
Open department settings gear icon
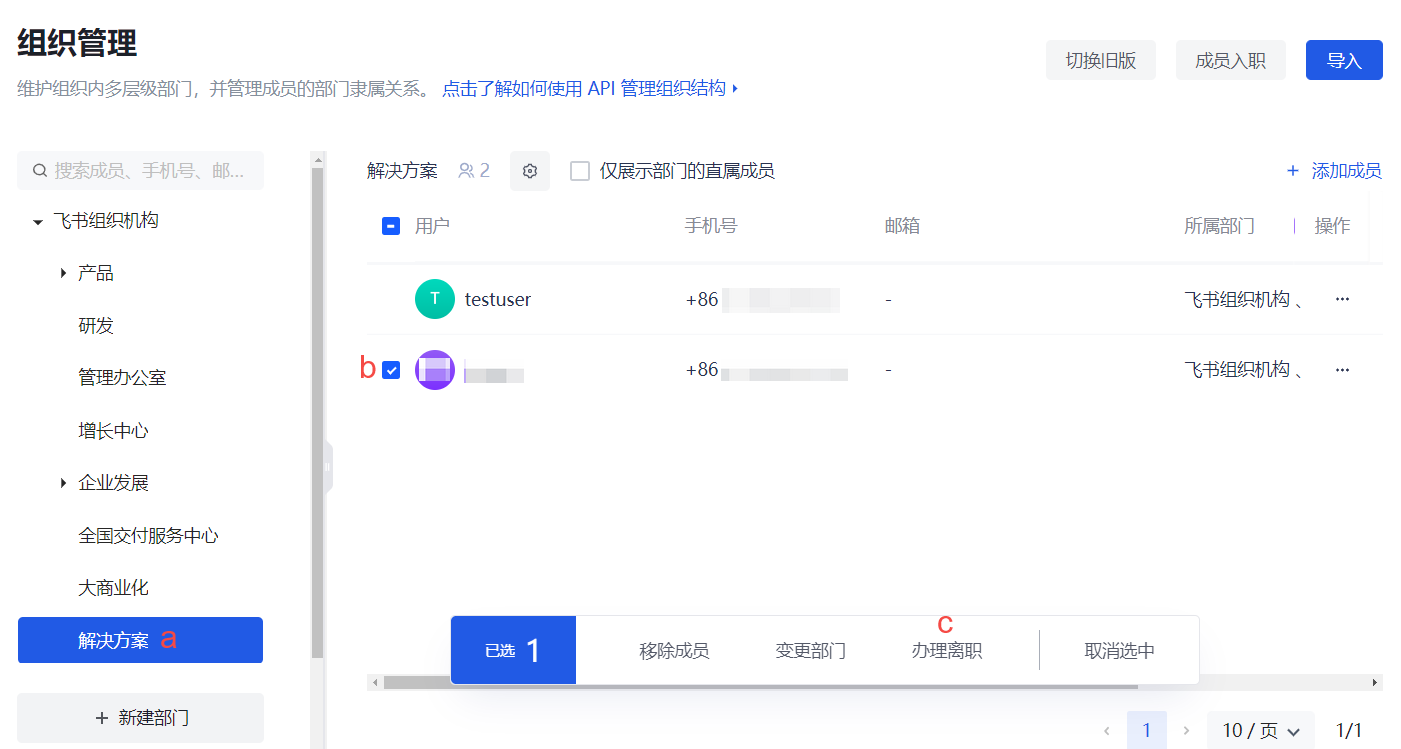click(x=530, y=171)
